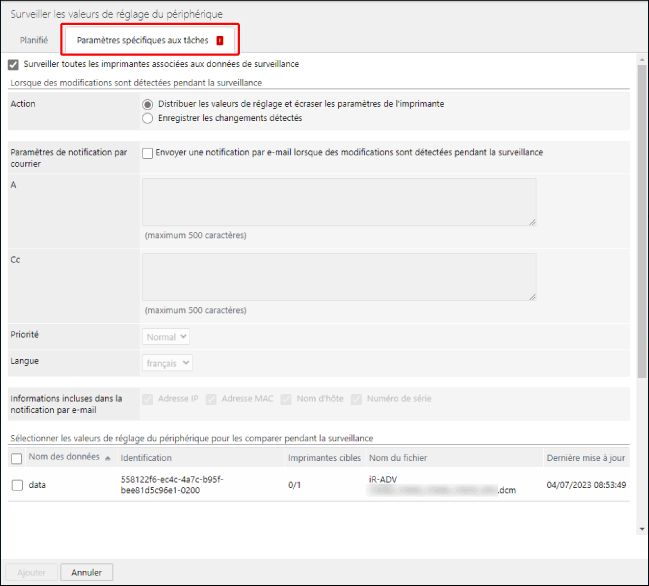Select Distribuer les valeurs de réglage option
Viewport: 649px width, 586px height.
pos(148,104)
